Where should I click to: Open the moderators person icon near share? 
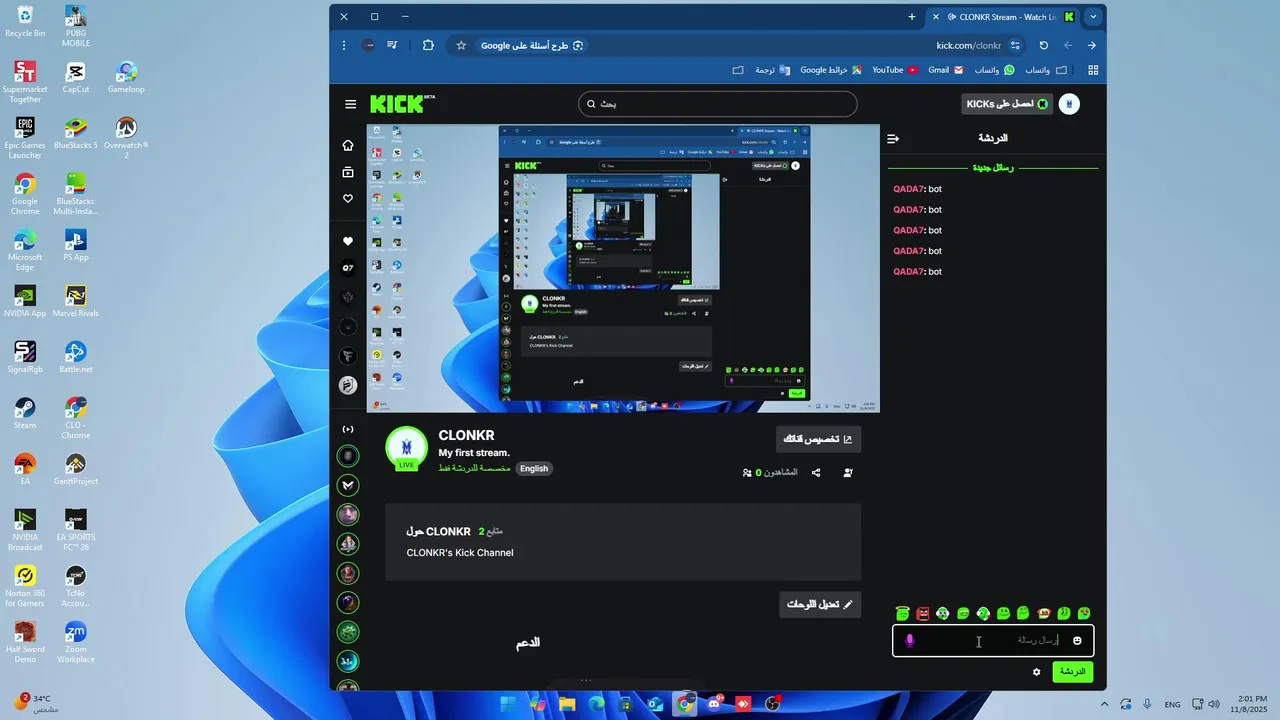click(848, 472)
